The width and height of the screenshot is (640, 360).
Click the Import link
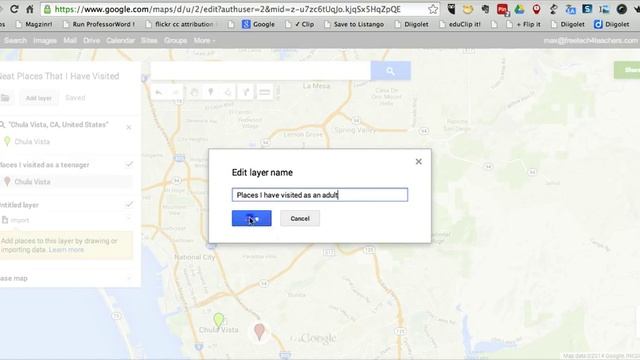[x=20, y=220]
